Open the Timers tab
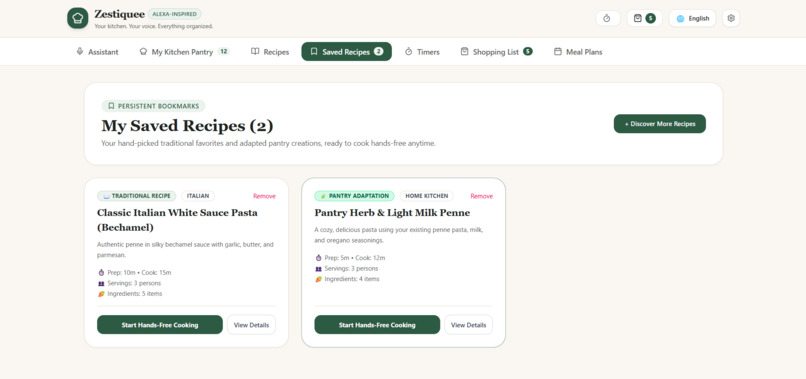The image size is (806, 379). tap(422, 52)
